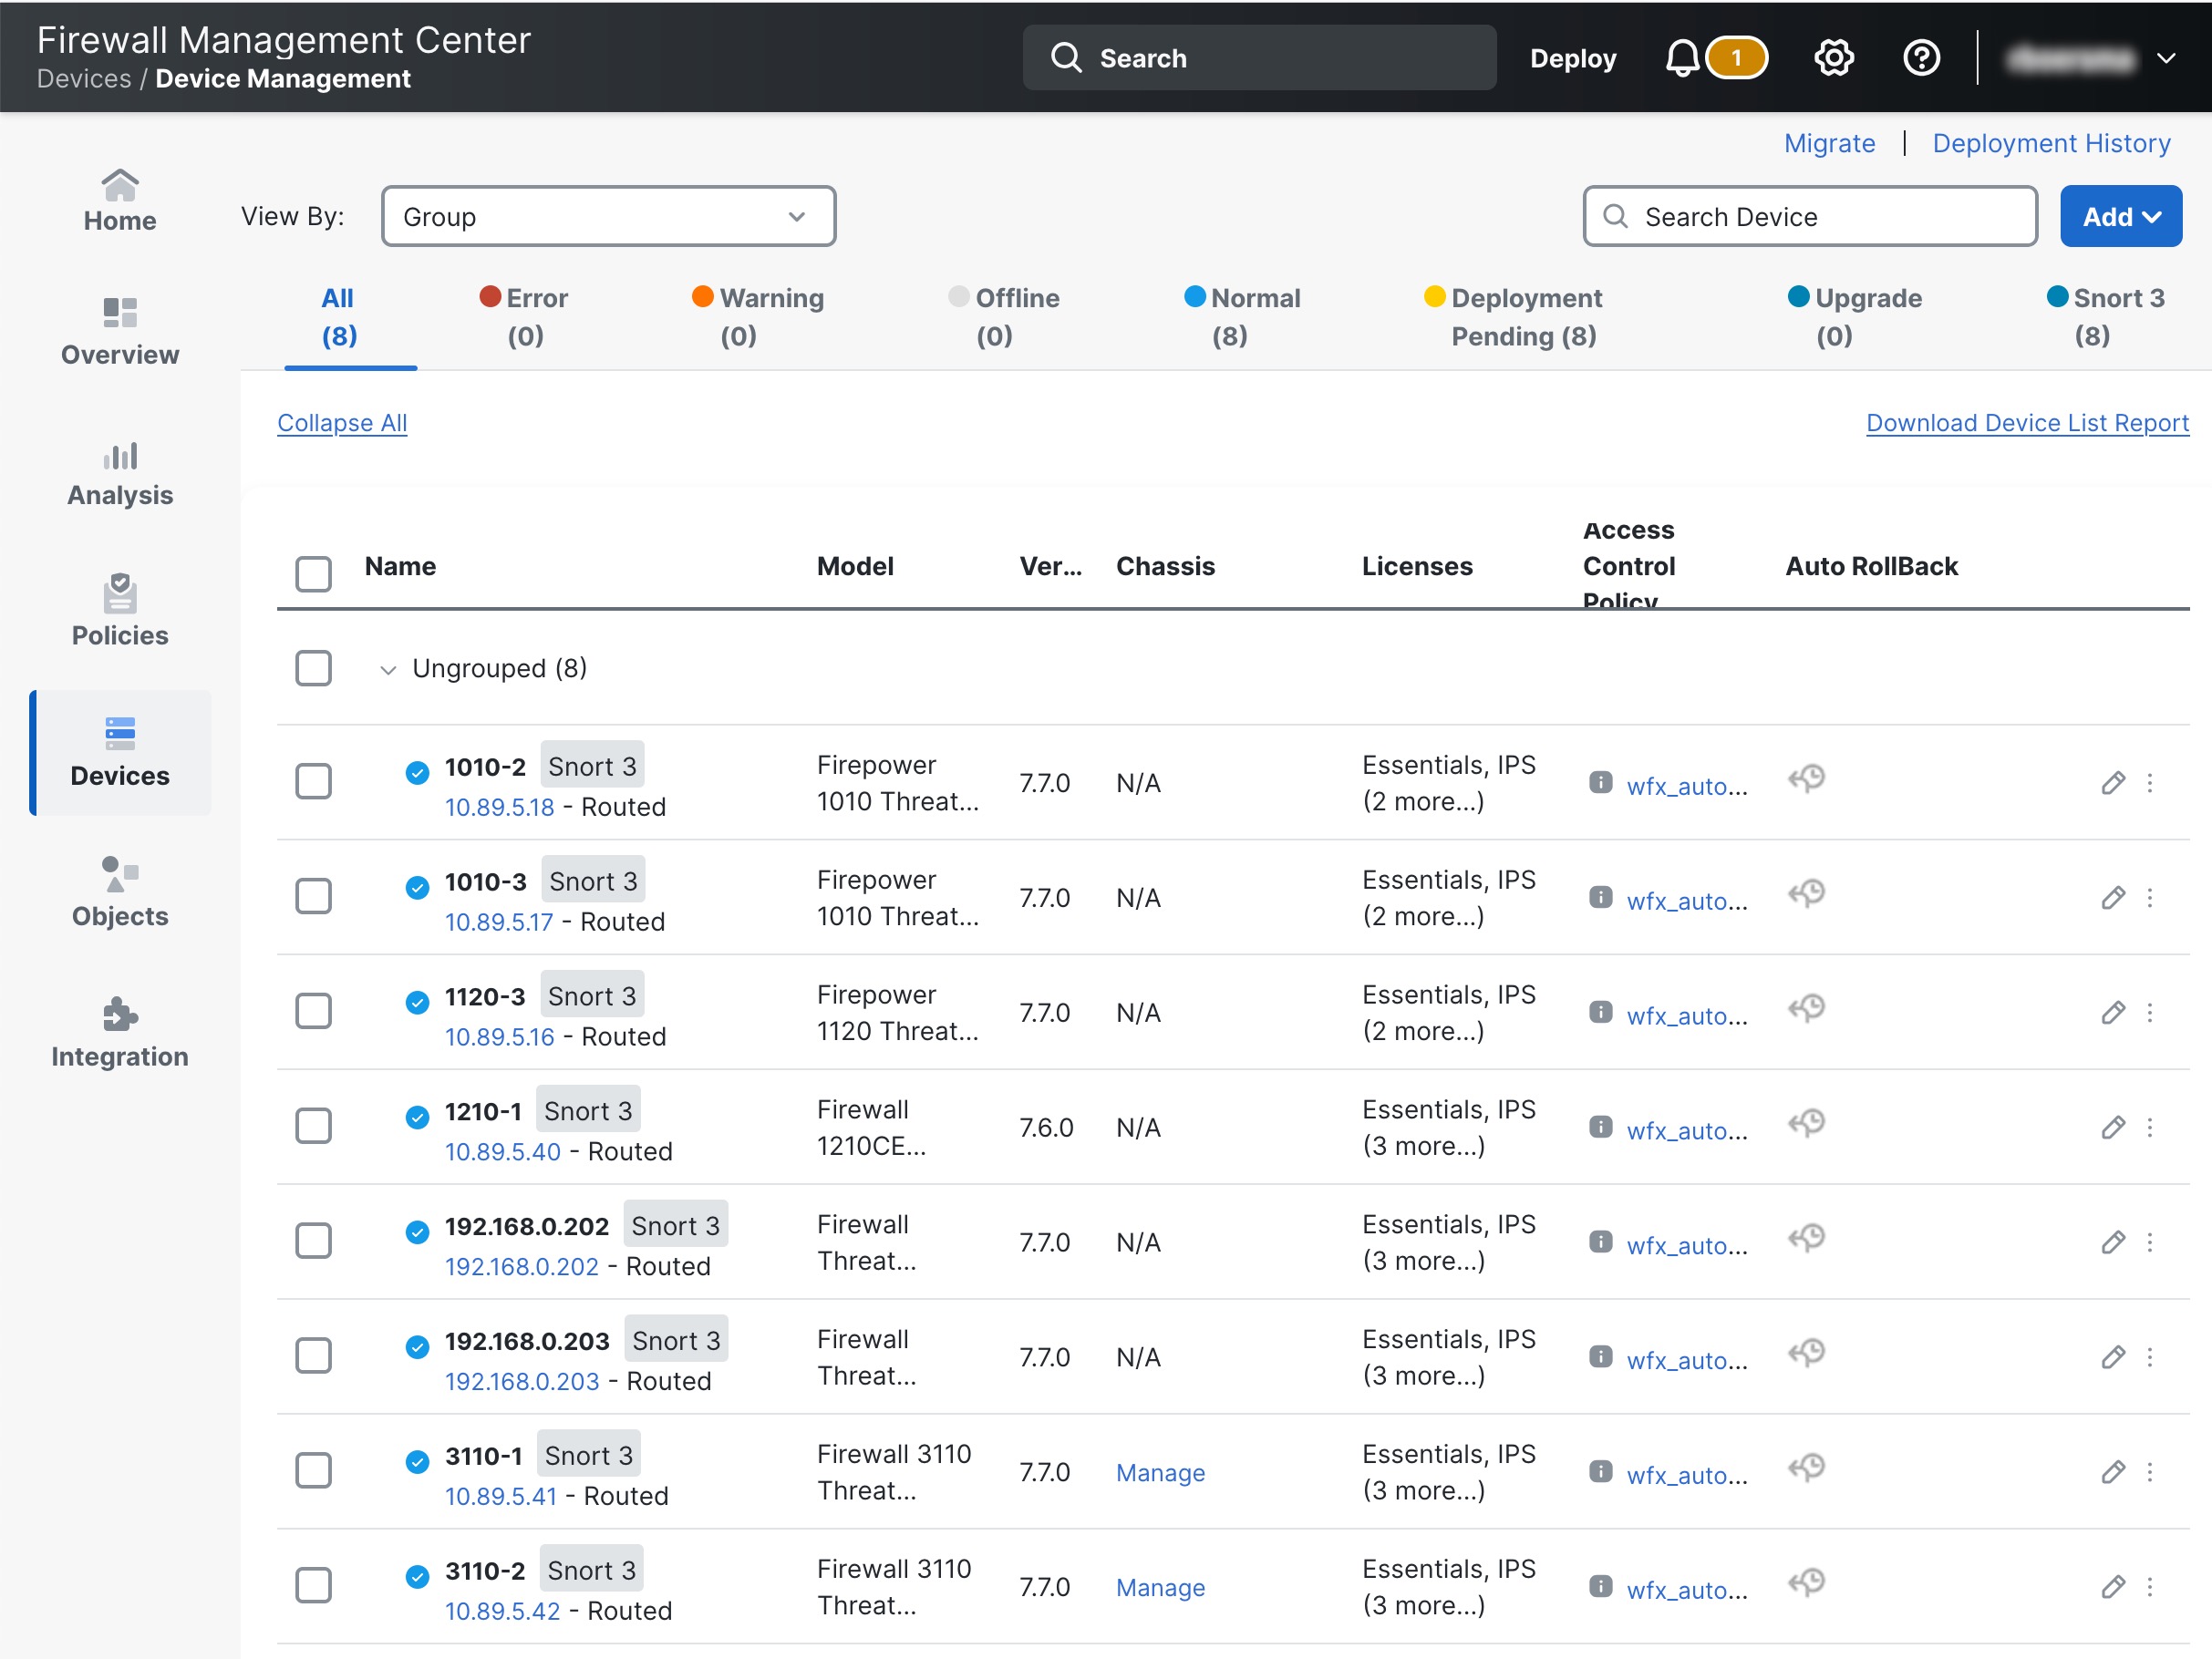Tick the Ungrouped group checkbox
2212x1659 pixels.
[x=313, y=668]
